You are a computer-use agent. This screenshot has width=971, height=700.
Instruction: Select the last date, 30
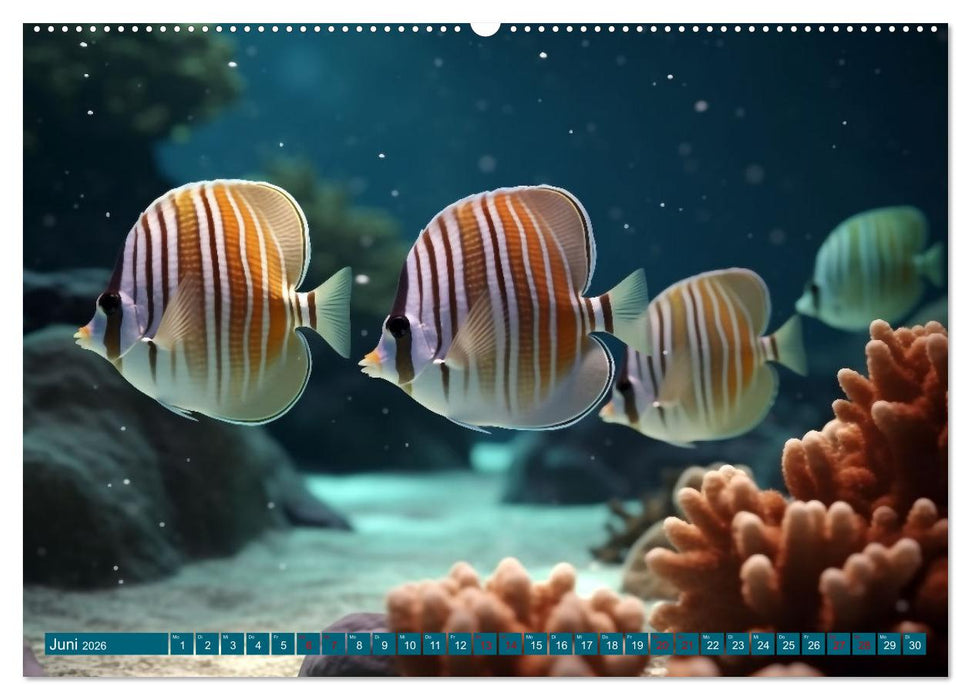pyautogui.click(x=914, y=644)
